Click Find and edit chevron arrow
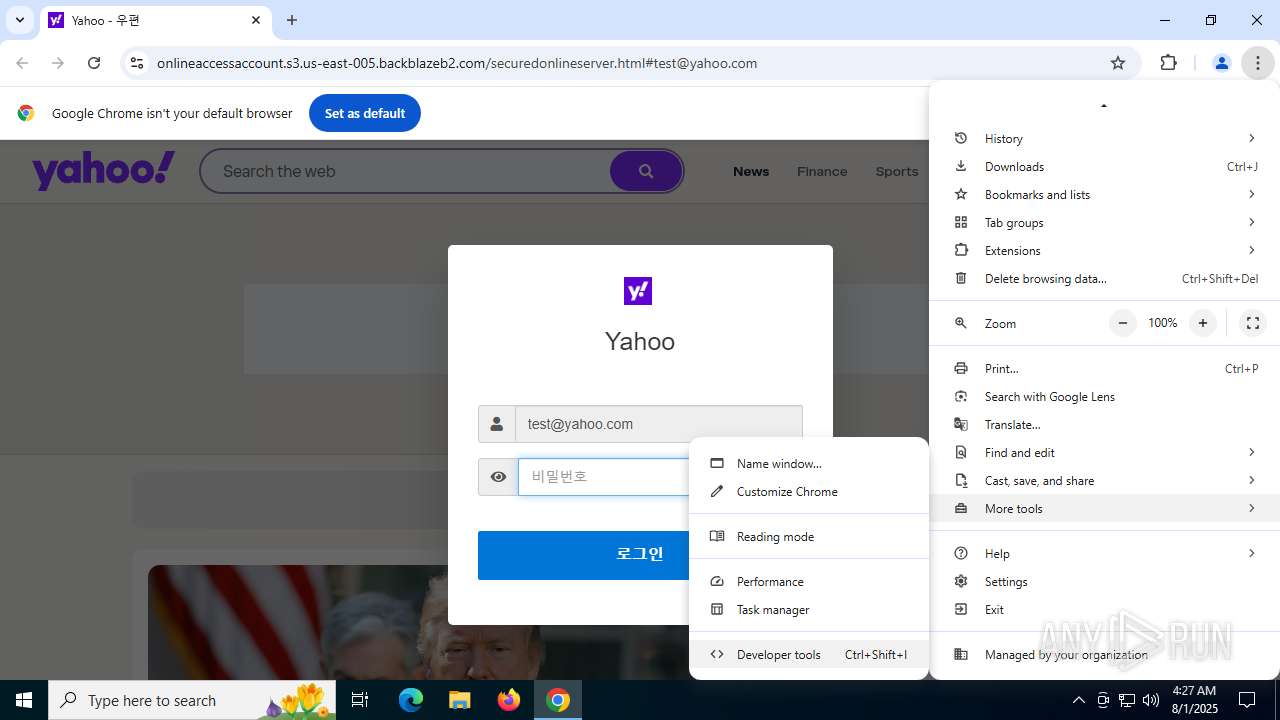 tap(1251, 452)
